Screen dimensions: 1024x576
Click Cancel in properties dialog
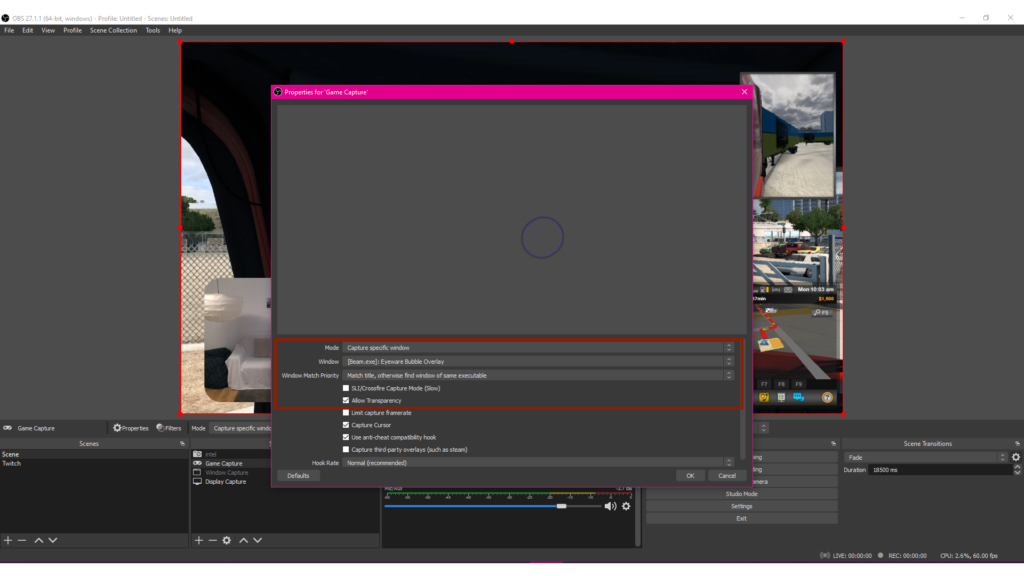click(727, 475)
